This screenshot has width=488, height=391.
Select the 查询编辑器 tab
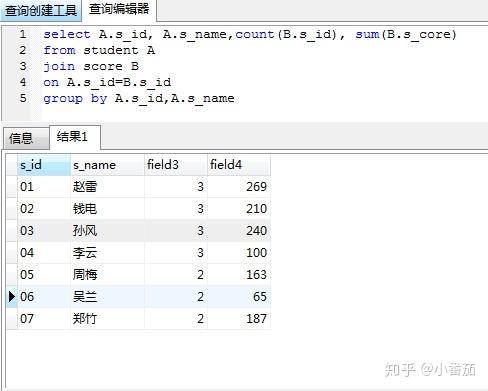119,9
